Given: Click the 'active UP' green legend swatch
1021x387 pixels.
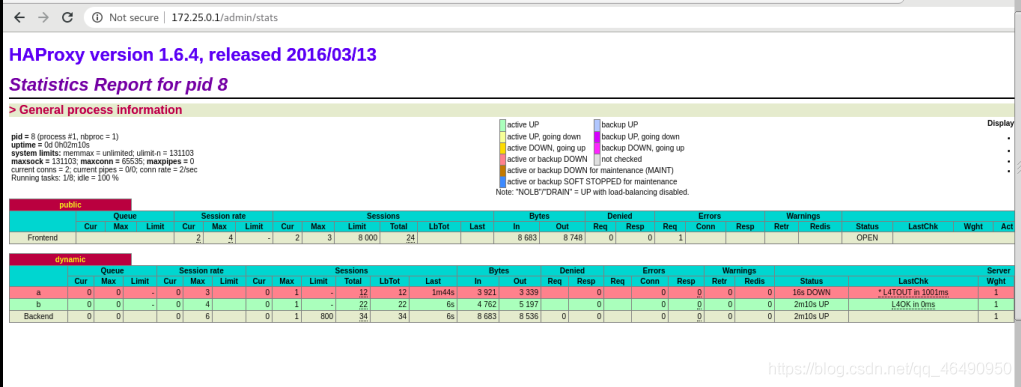Looking at the screenshot, I should (503, 124).
